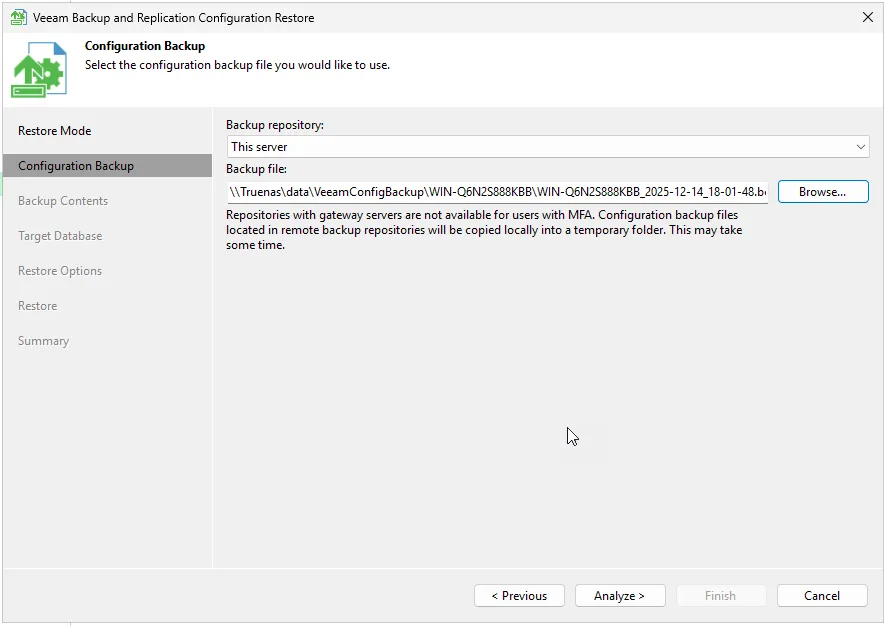Select the Restore step in sidebar

[38, 306]
